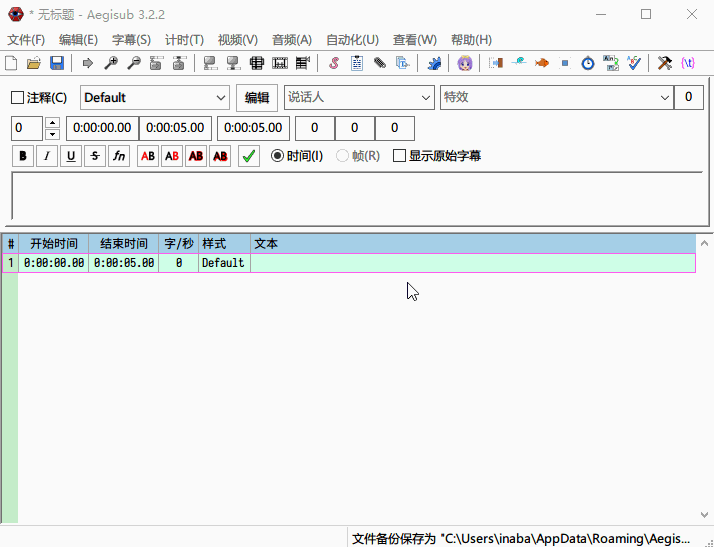The height and width of the screenshot is (547, 714).
Task: Open the Styles Manager (pink S)
Action: [334, 63]
